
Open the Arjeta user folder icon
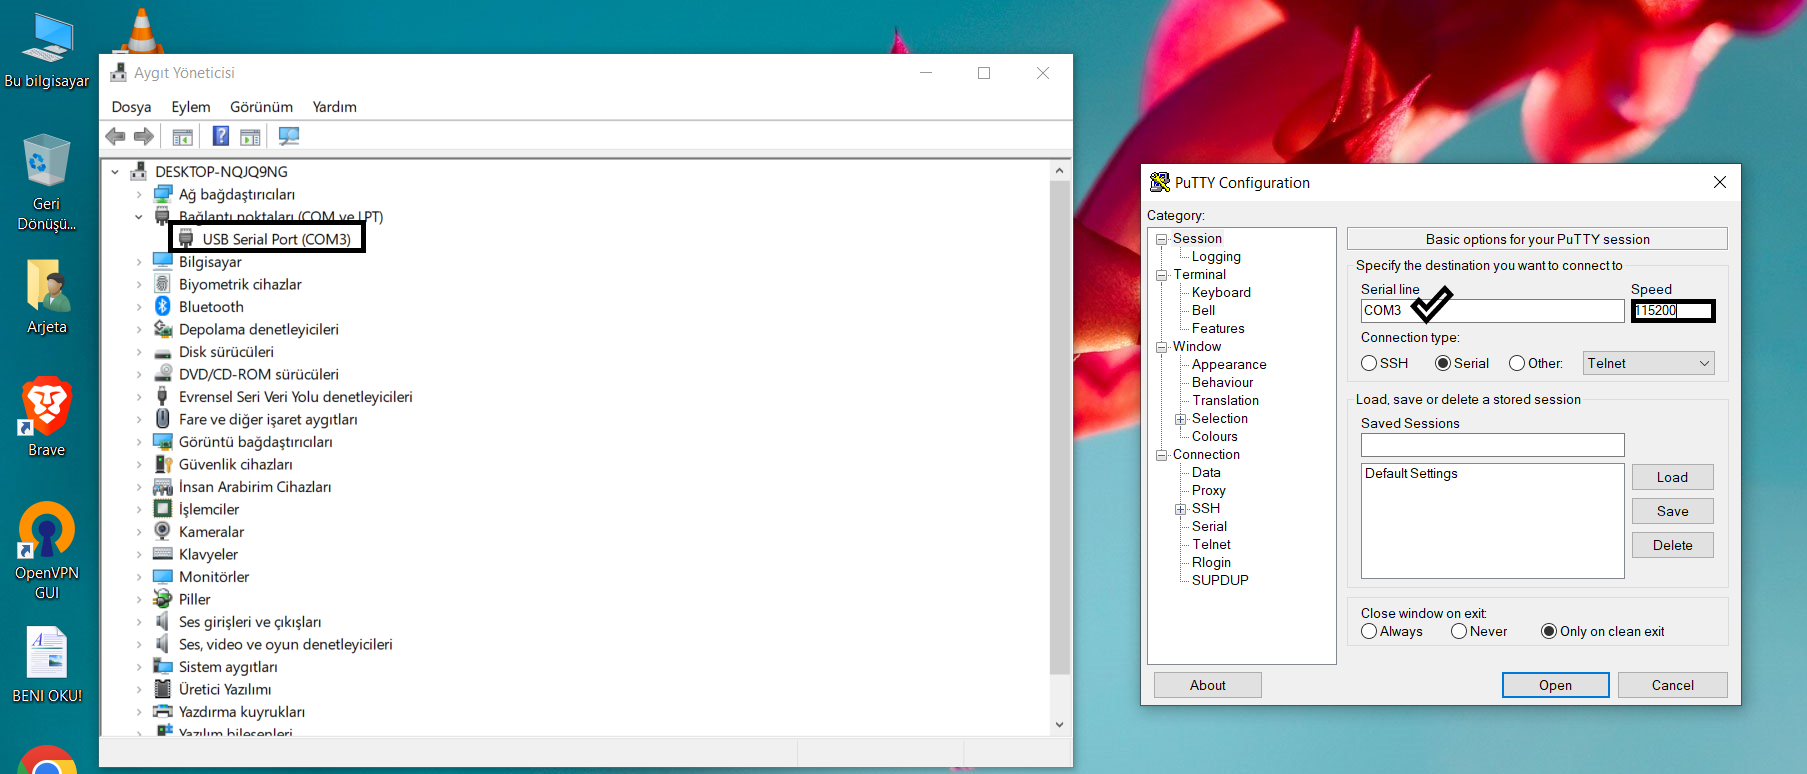(47, 297)
